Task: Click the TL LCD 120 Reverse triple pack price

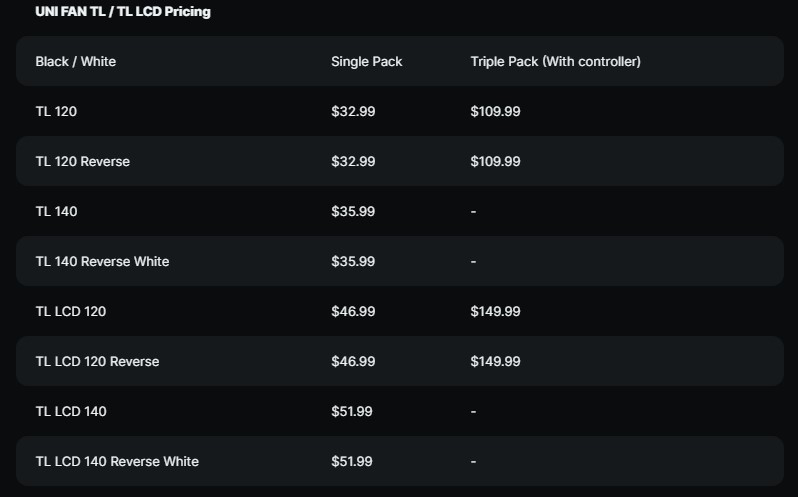Action: pyautogui.click(x=495, y=362)
